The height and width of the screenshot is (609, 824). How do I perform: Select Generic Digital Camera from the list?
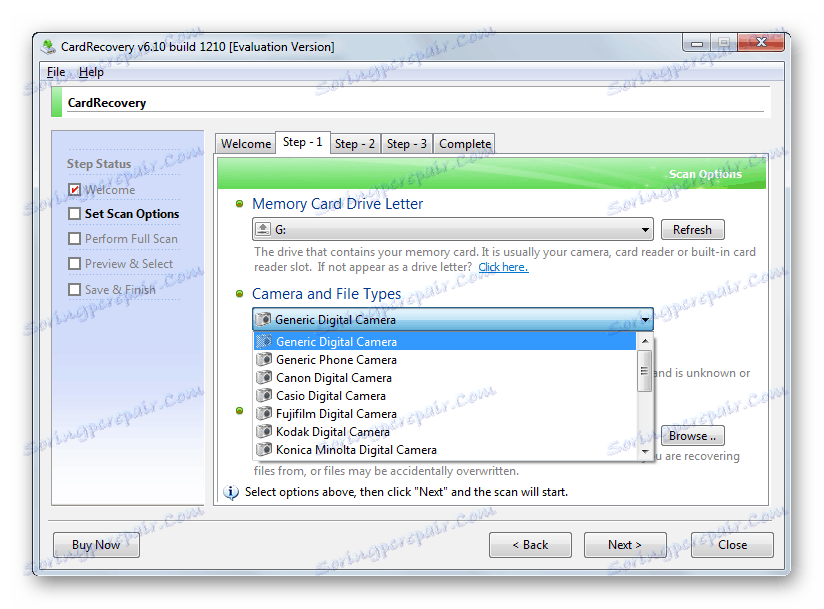click(x=445, y=342)
